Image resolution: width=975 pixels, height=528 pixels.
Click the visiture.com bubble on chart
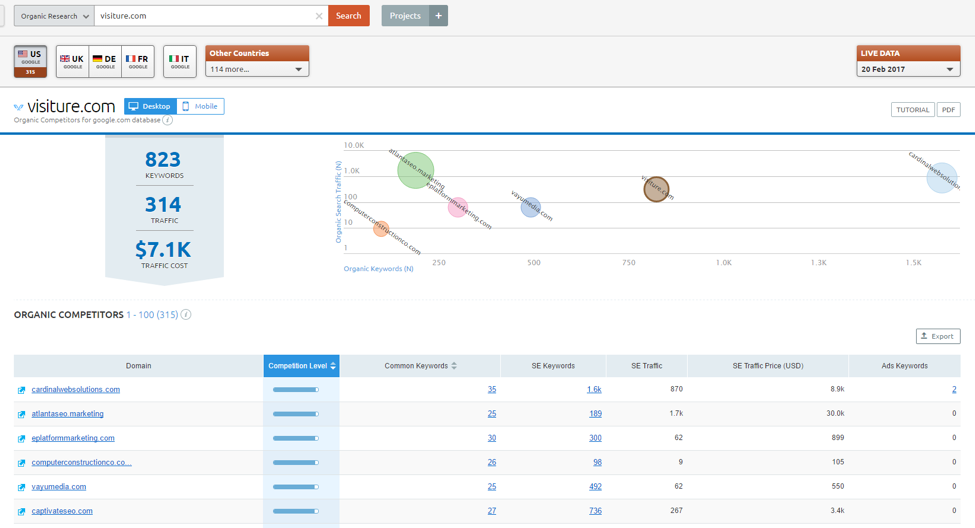click(655, 188)
